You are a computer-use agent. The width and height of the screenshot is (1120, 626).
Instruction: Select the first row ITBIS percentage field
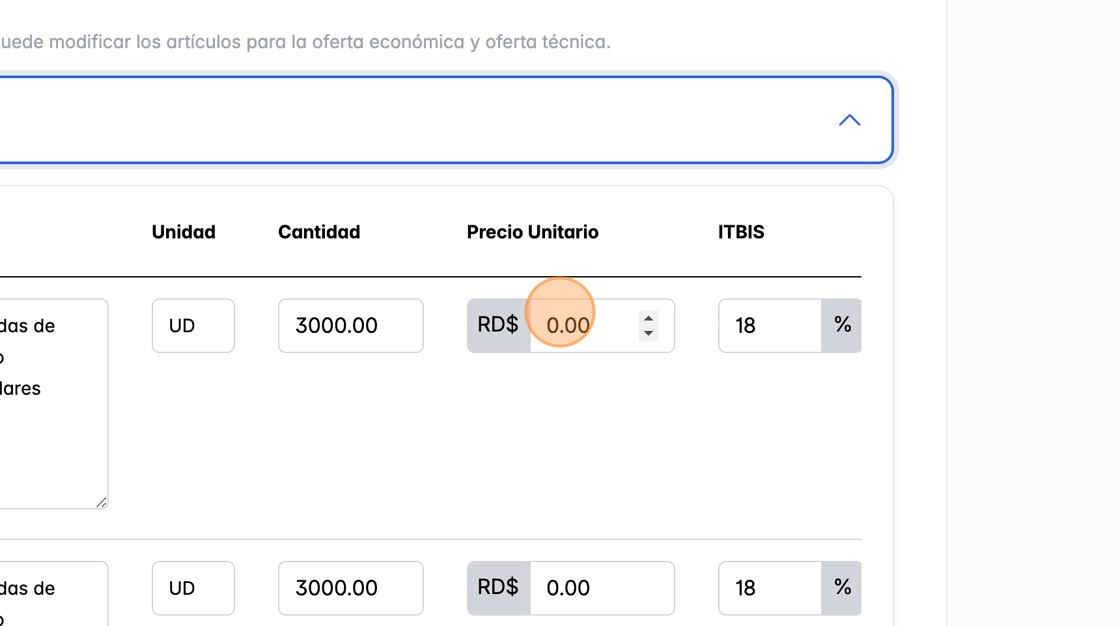(769, 325)
